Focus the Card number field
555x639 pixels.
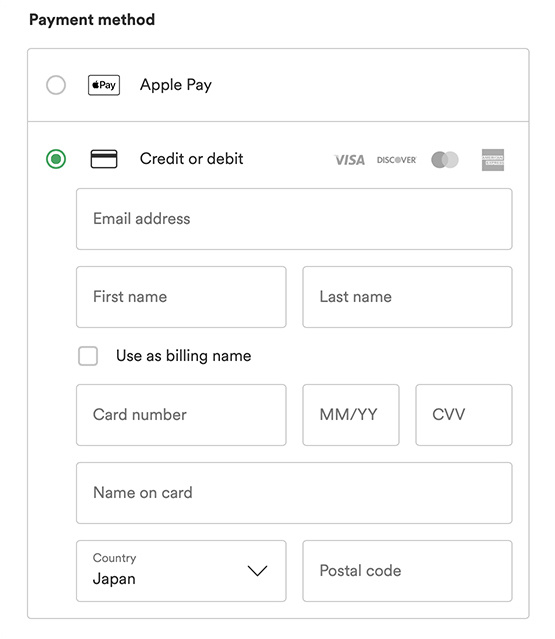(181, 415)
